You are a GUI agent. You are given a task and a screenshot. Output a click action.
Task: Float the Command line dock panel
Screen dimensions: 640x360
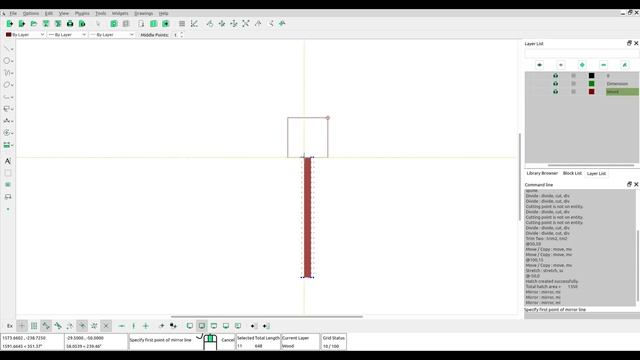click(629, 184)
